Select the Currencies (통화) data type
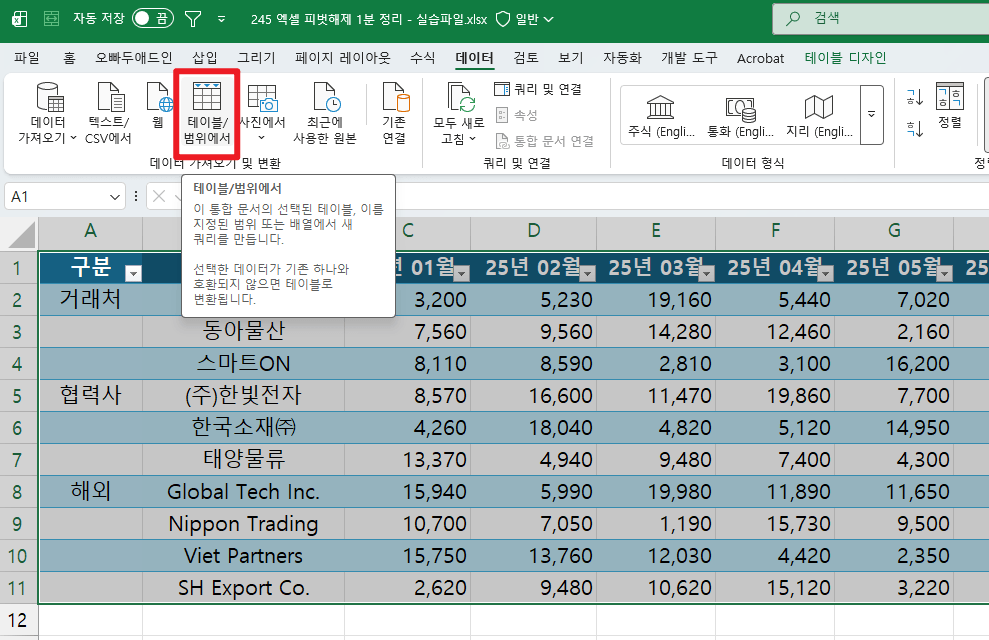Screen dimensions: 989x640 (740, 115)
